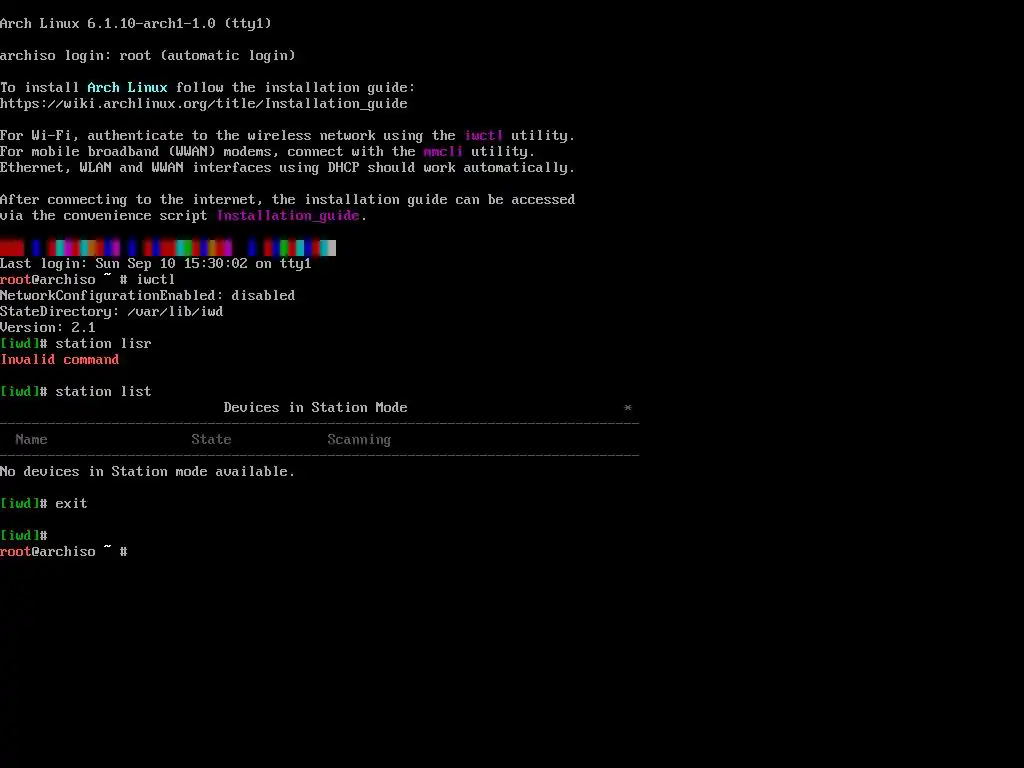This screenshot has width=1024, height=768.
Task: Click the magenta 'iwctl' utility name
Action: 483,136
